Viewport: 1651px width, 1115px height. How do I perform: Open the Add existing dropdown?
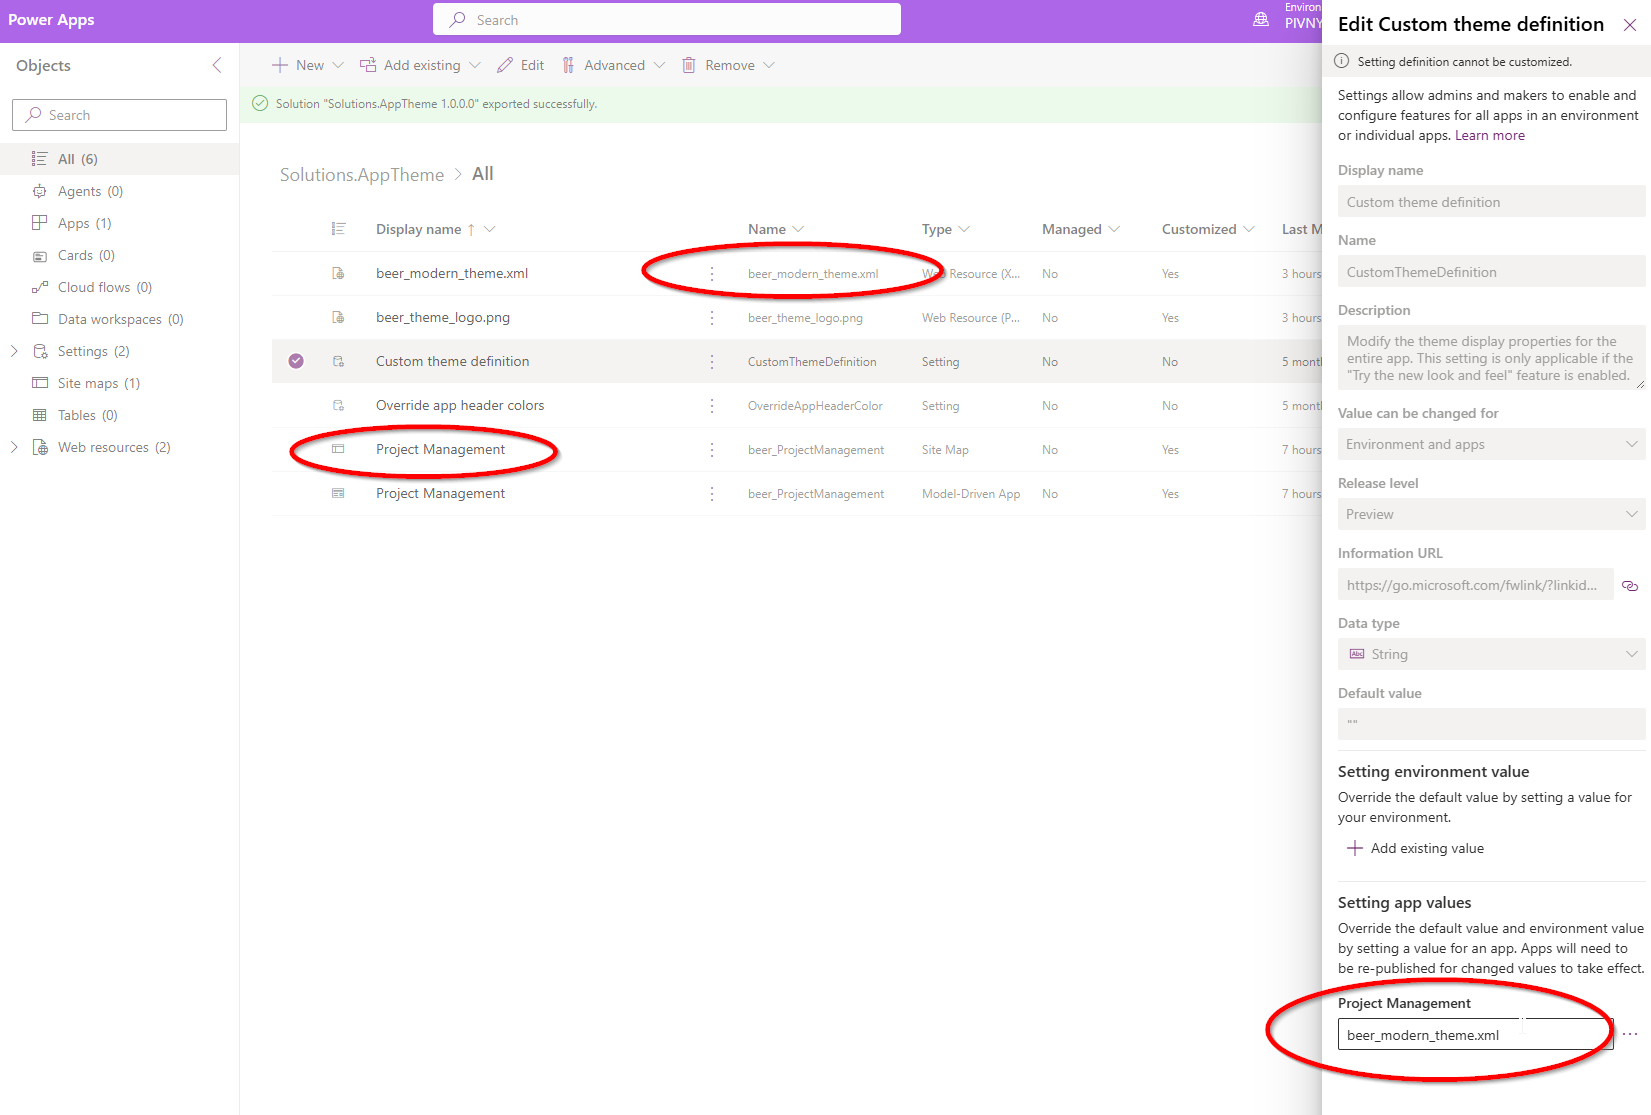421,65
